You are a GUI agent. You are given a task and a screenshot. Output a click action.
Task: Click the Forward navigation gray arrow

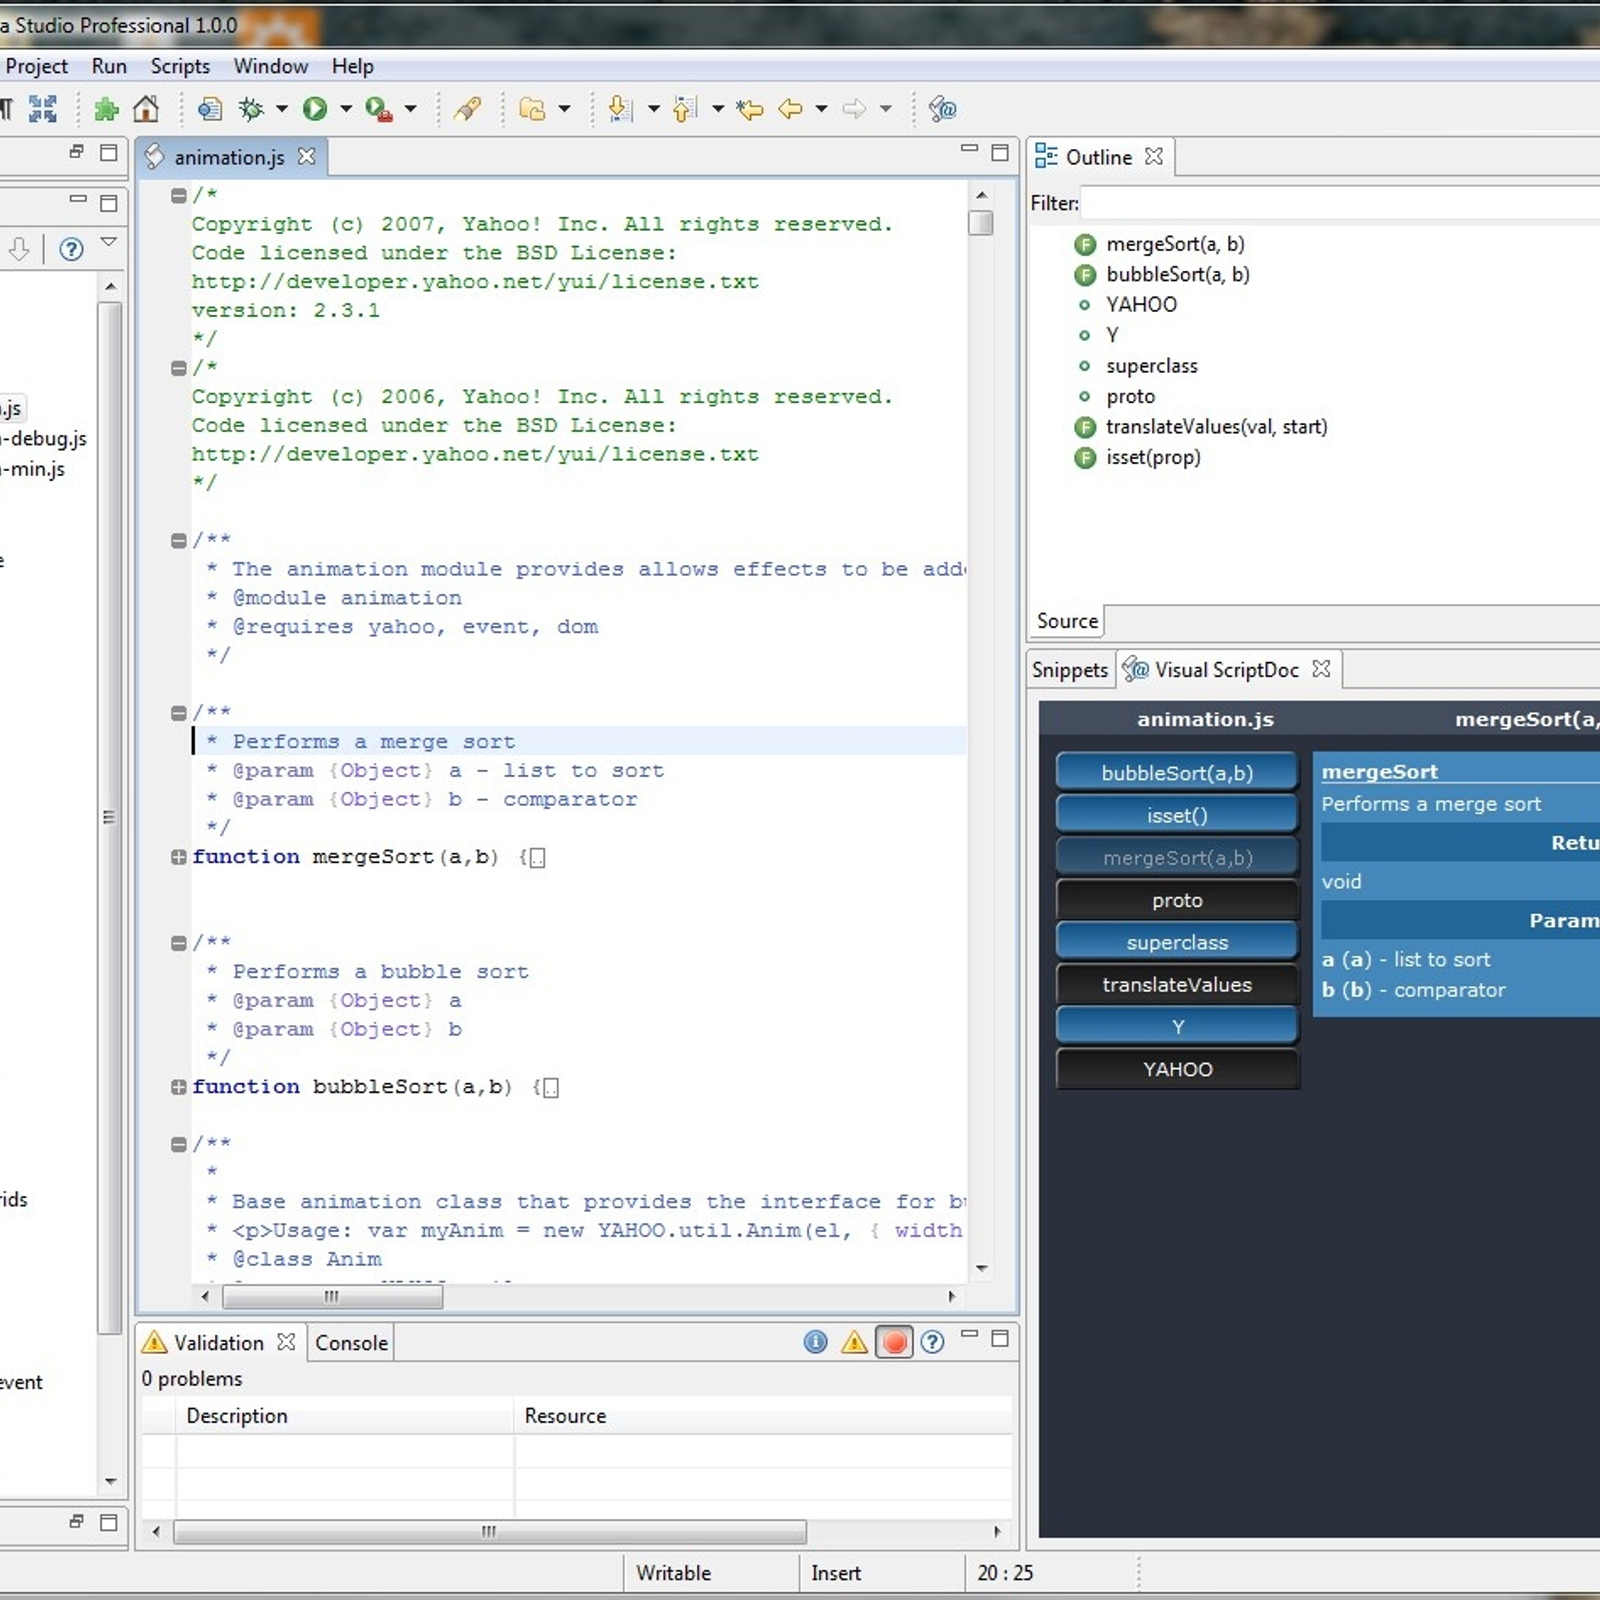pos(854,108)
